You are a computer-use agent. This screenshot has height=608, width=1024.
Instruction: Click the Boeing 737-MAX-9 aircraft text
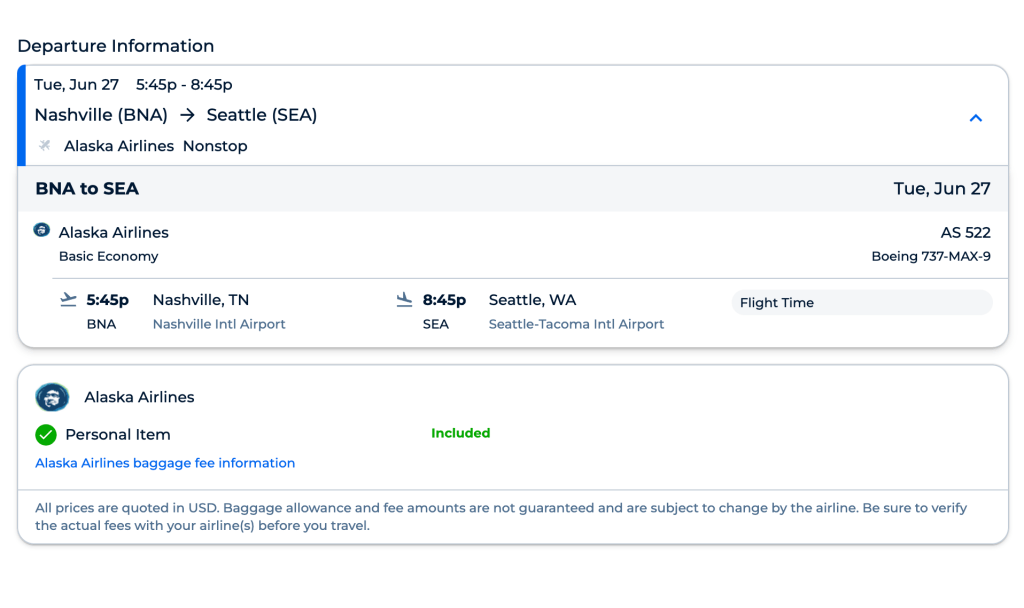coord(931,256)
